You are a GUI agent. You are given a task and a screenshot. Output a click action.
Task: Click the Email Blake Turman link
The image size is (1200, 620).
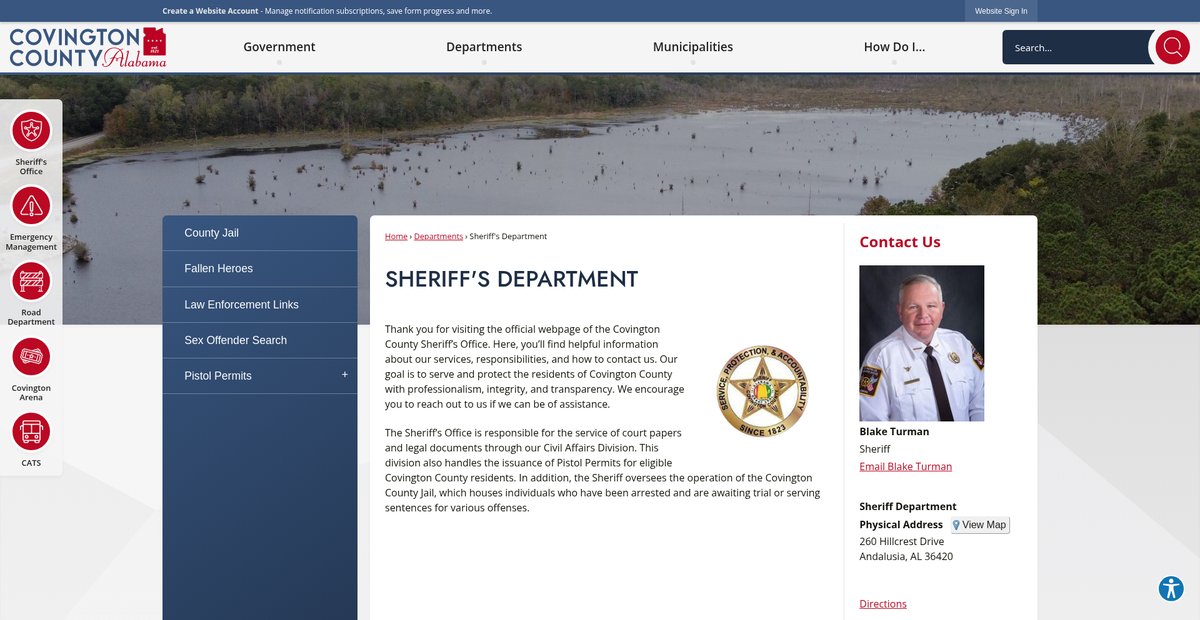click(x=906, y=467)
